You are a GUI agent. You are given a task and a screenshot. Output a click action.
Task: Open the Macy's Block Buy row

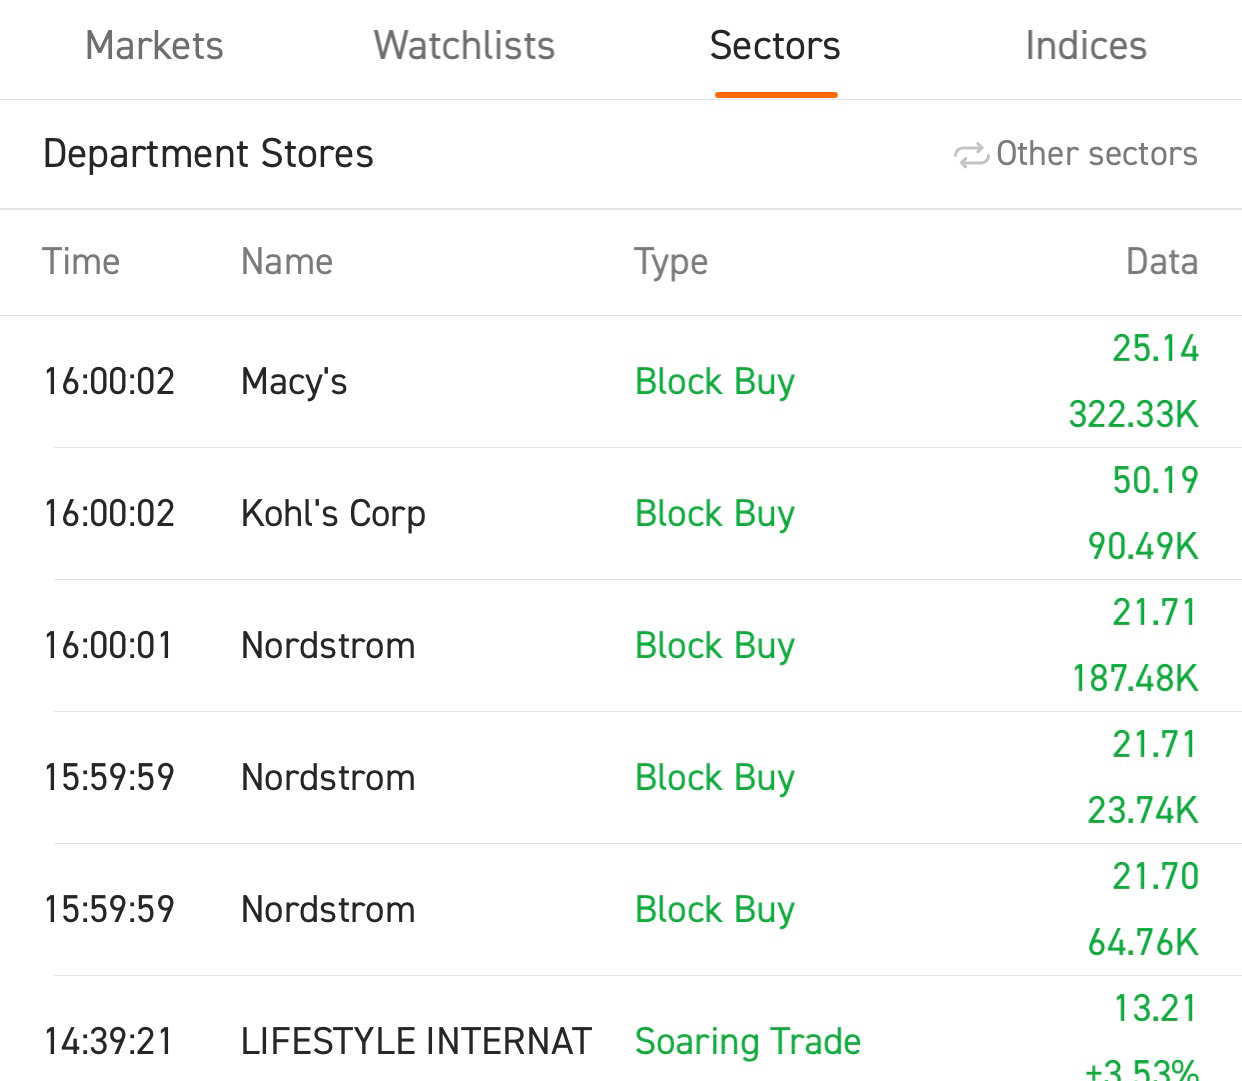621,382
